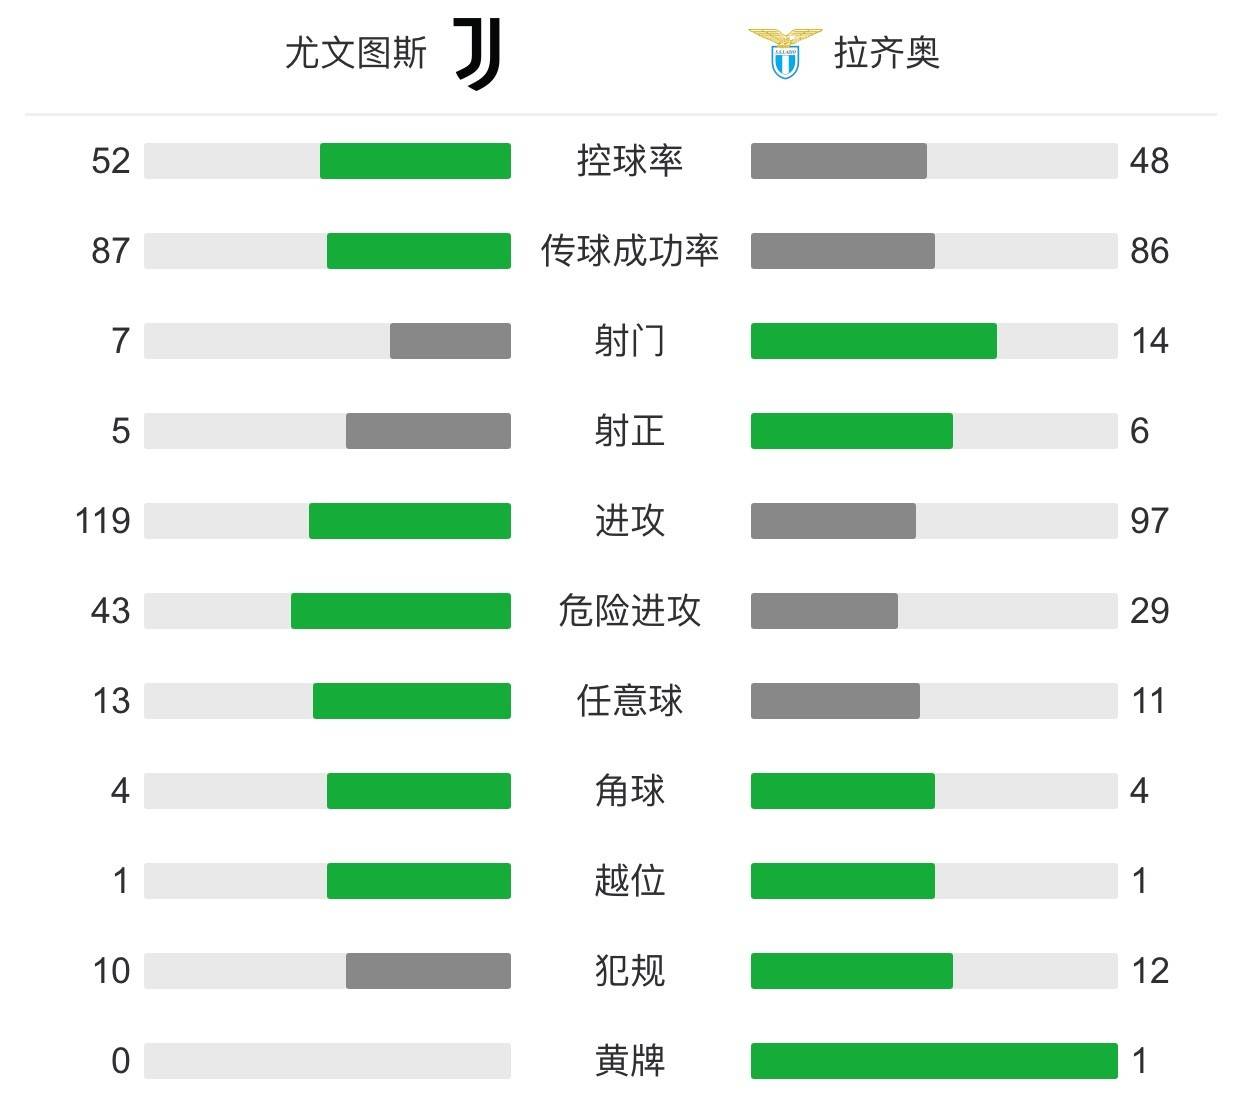This screenshot has height=1096, width=1241.
Task: Select the 控球率 stat label
Action: (x=630, y=161)
